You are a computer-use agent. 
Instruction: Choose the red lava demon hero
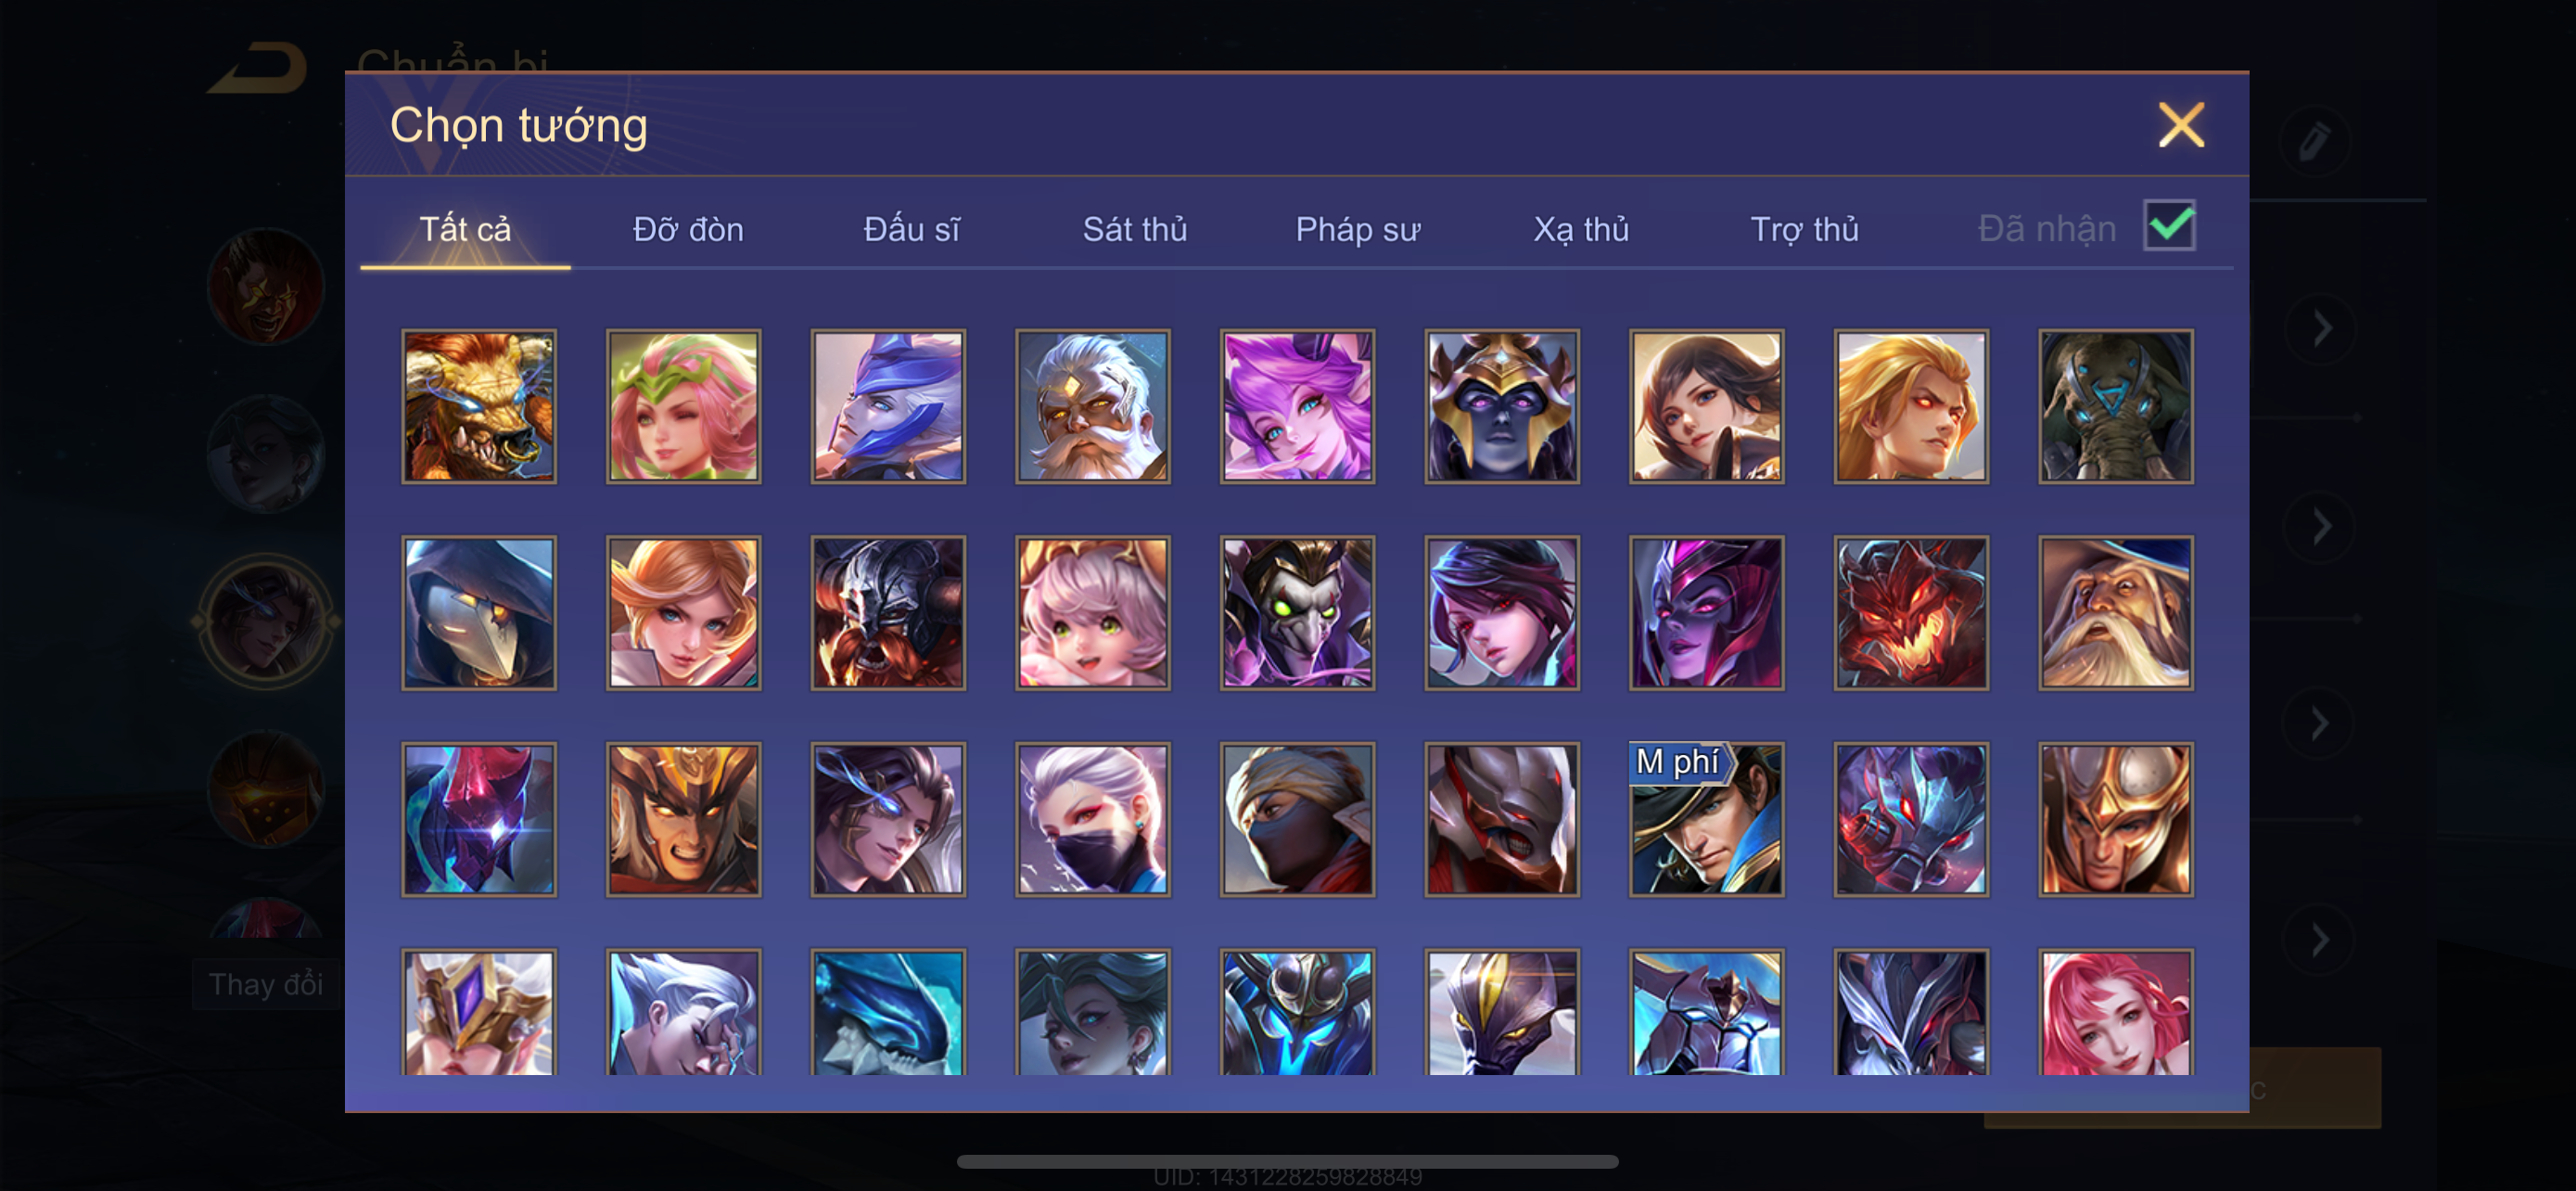point(1911,613)
